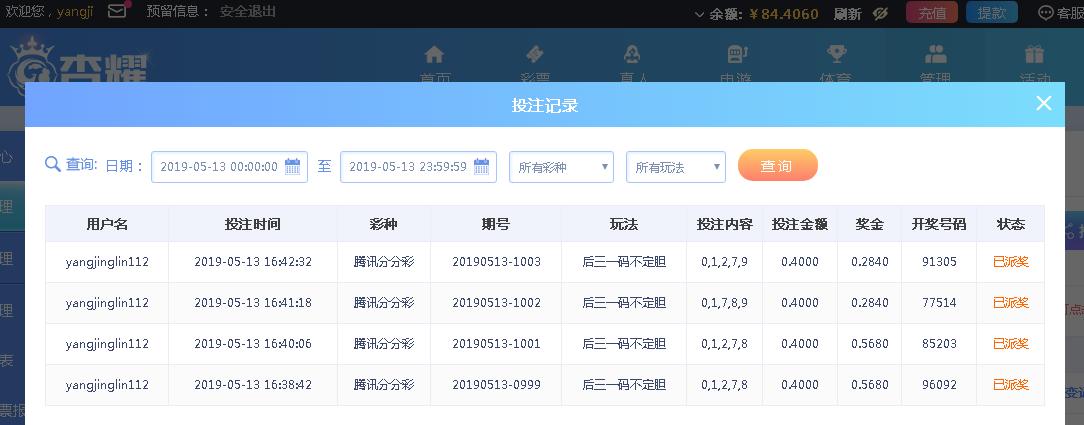Click bet content 0,1,2,7,9
Viewport: 1084px width, 425px height.
pos(725,262)
